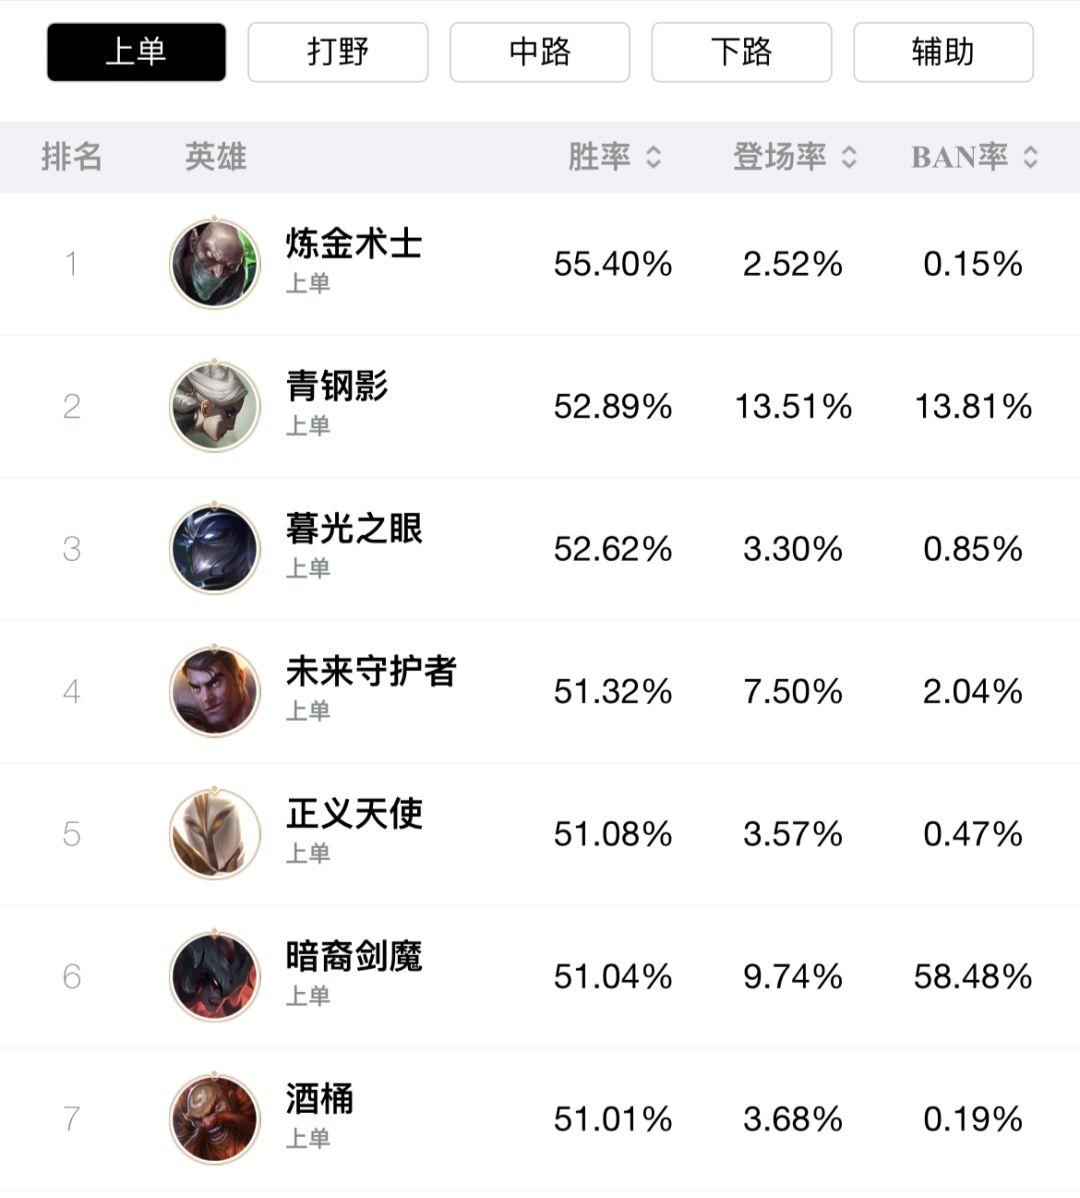Click the 58.48% BAN rate value
The height and width of the screenshot is (1198, 1080).
coord(972,976)
